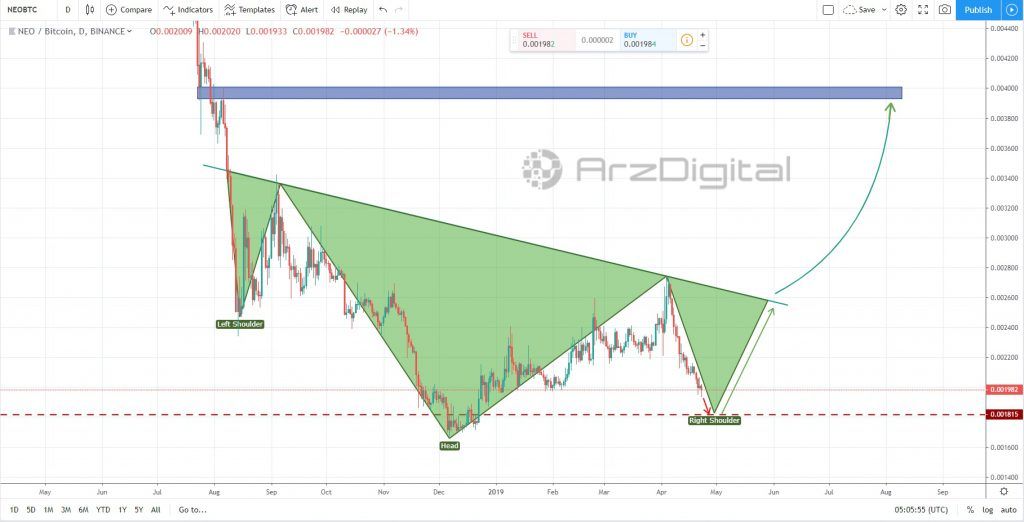Toggle log scale
1024x522 pixels.
coord(987,509)
